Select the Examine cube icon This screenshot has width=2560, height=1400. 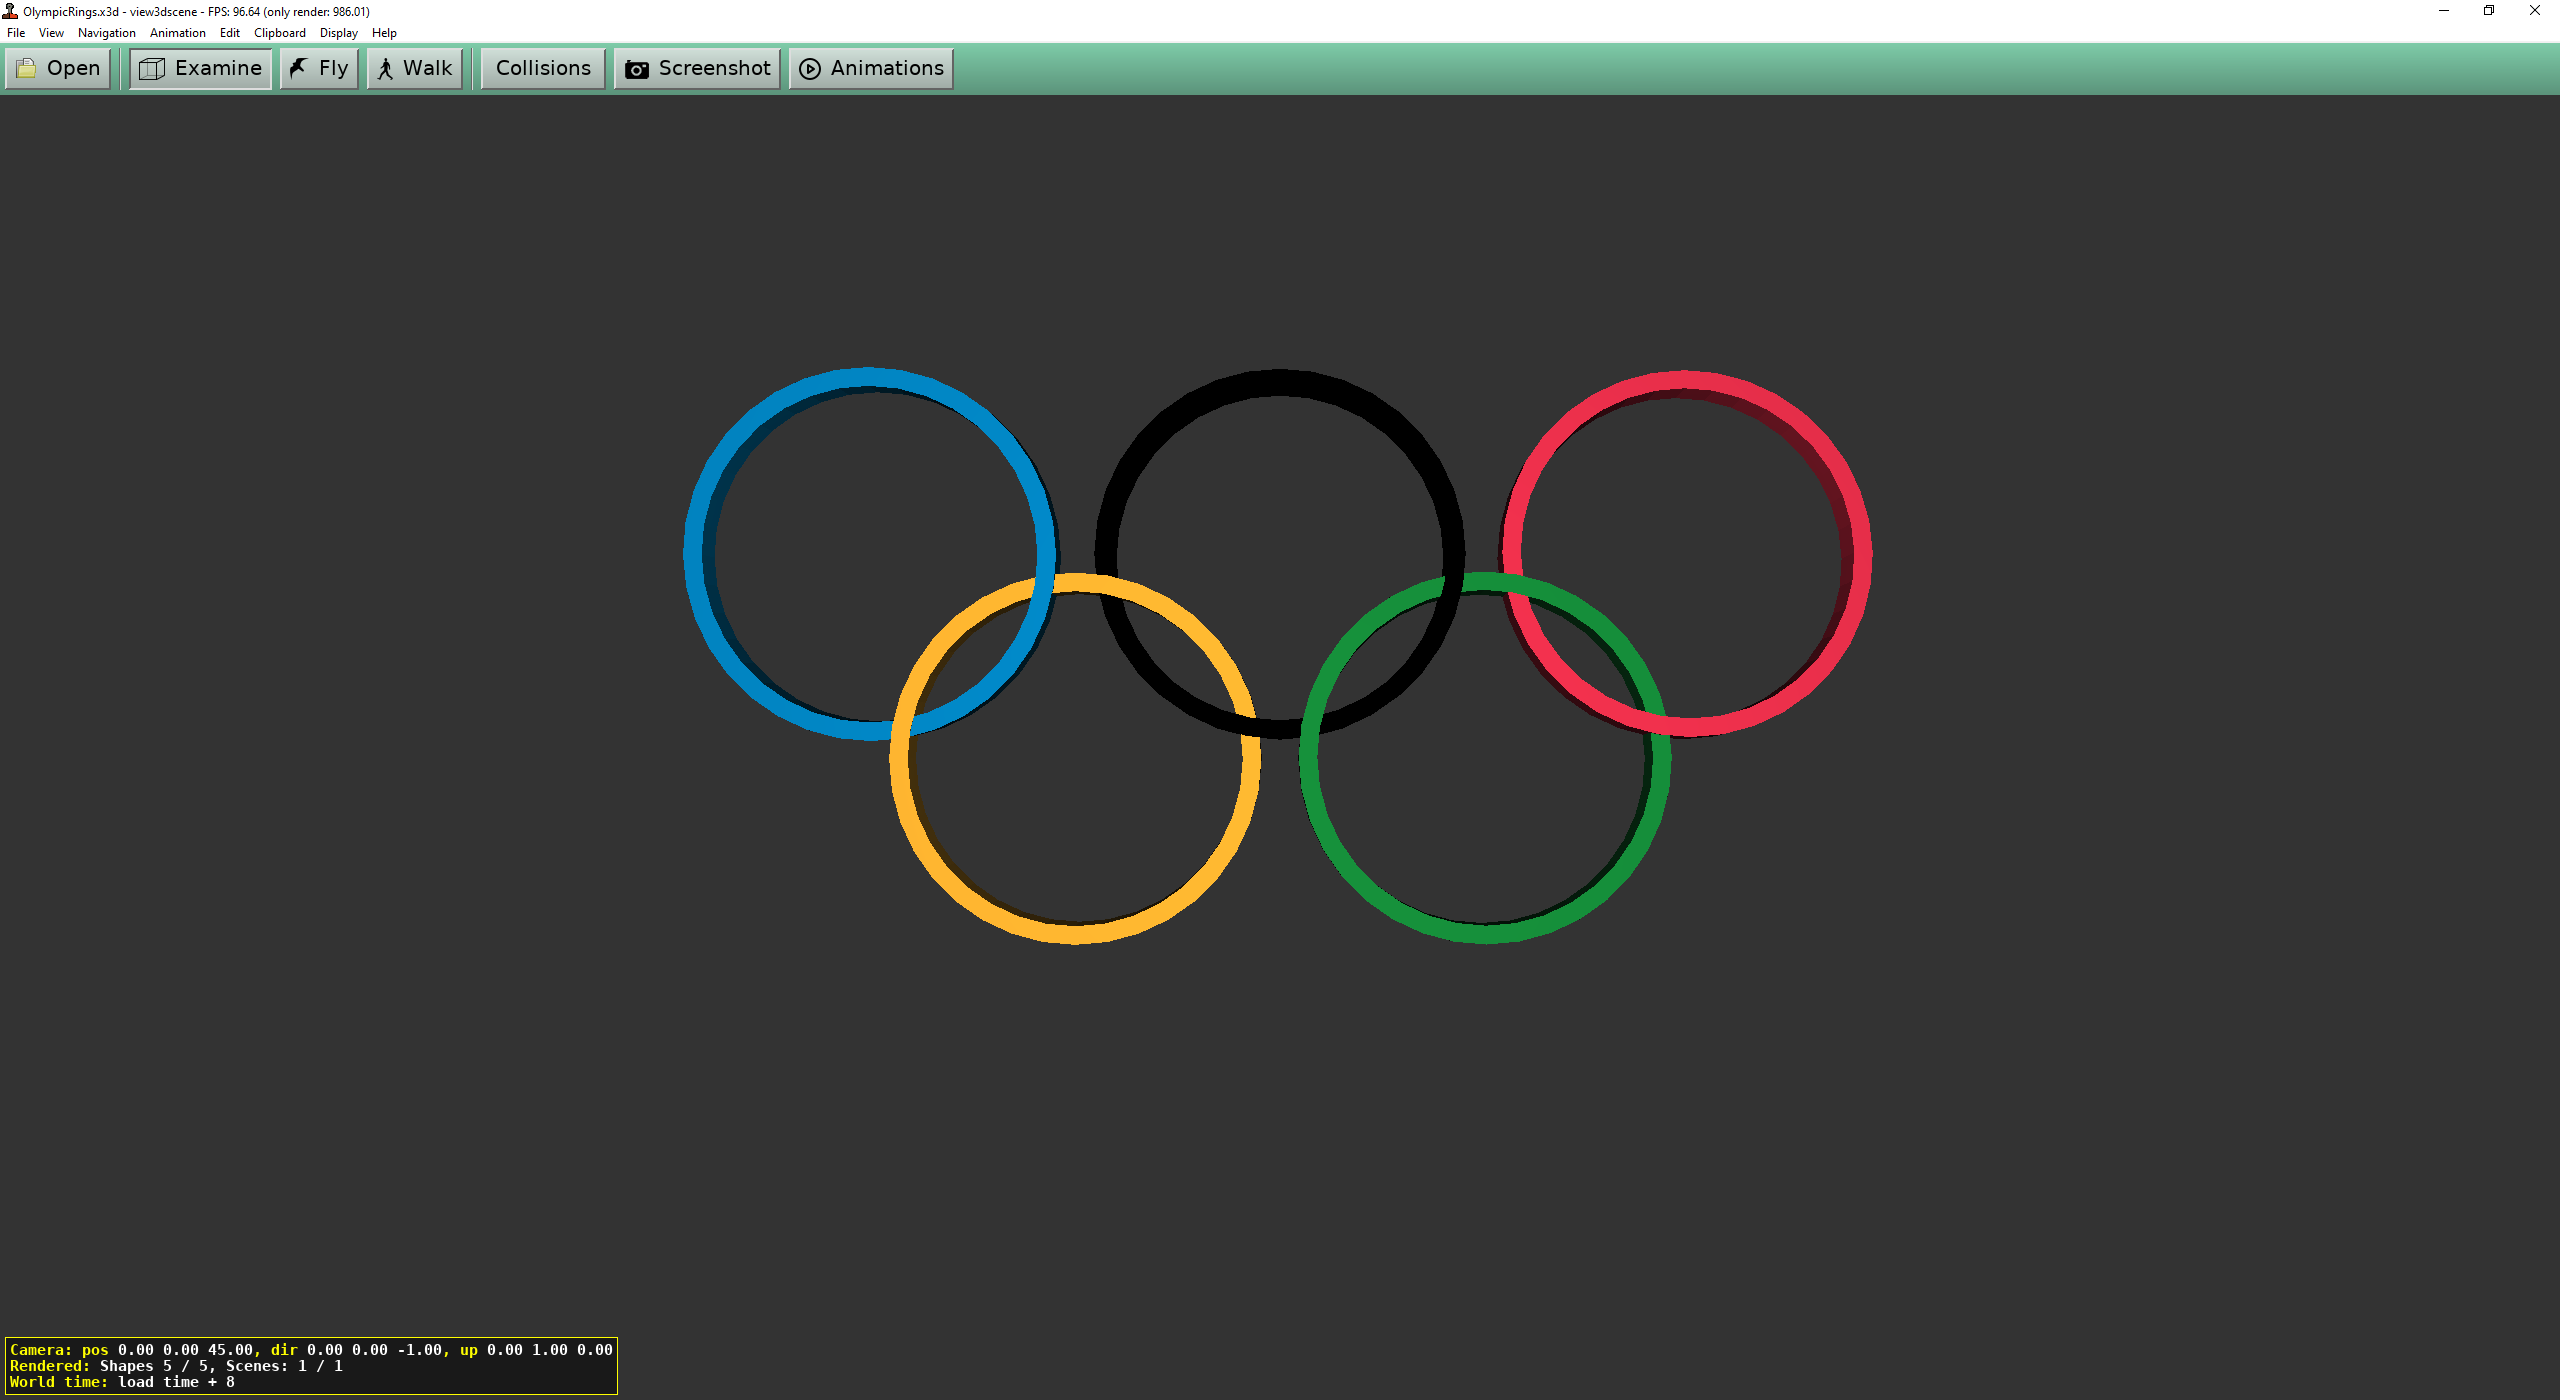click(x=152, y=68)
